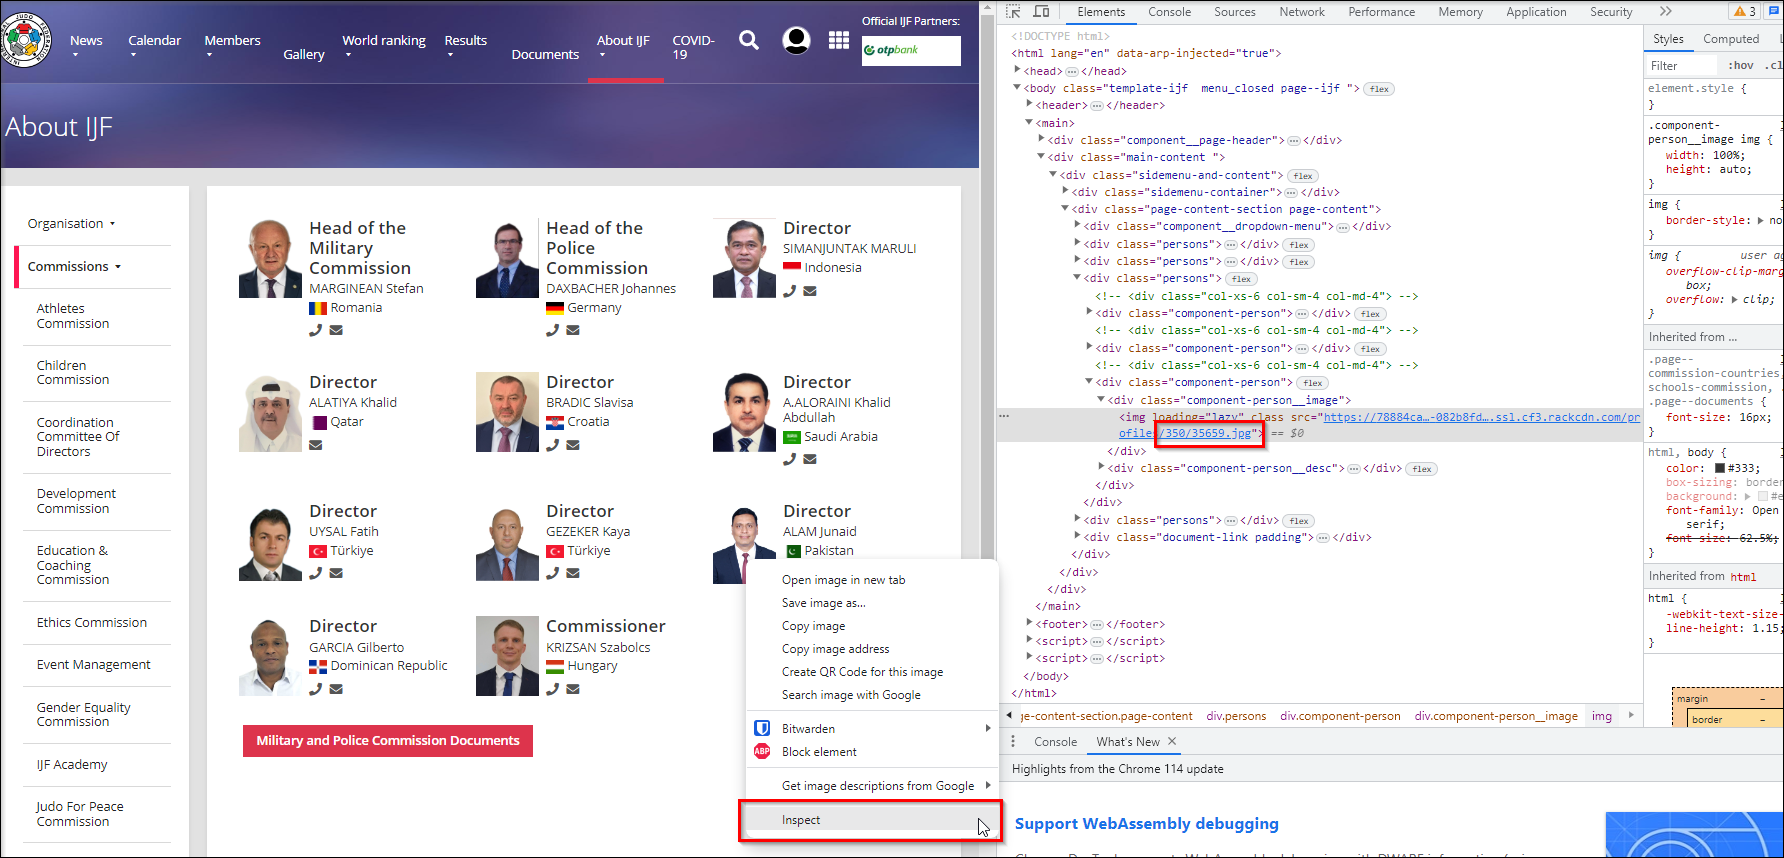Switch to the Network tab

(1301, 12)
